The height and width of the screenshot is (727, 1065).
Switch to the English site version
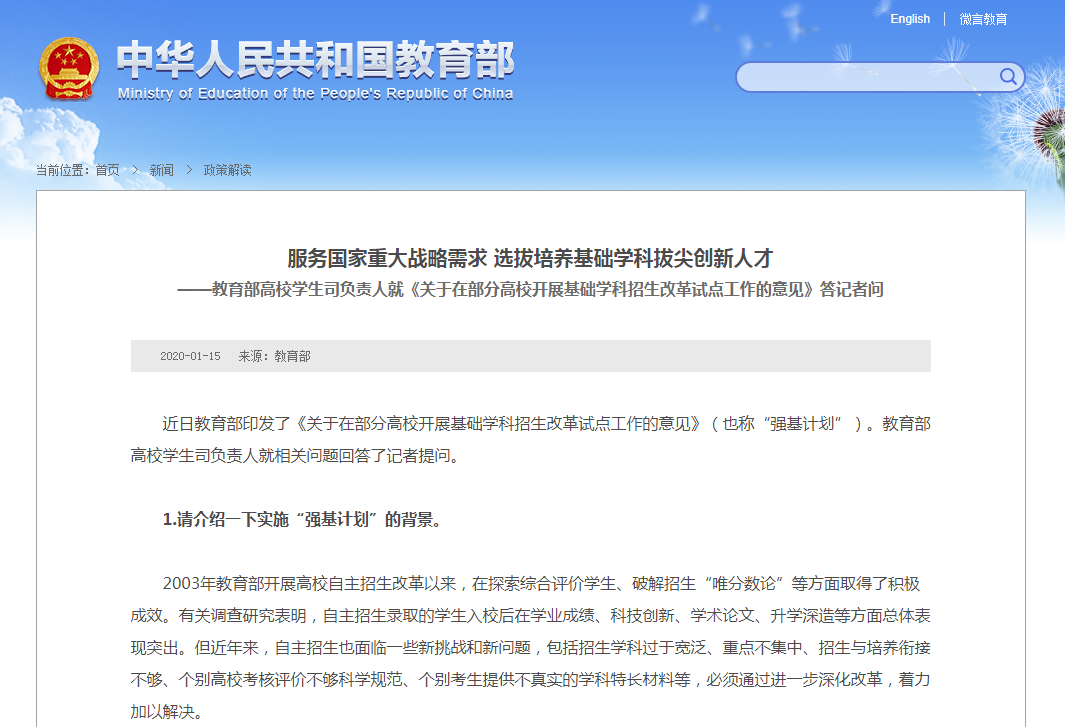point(910,19)
